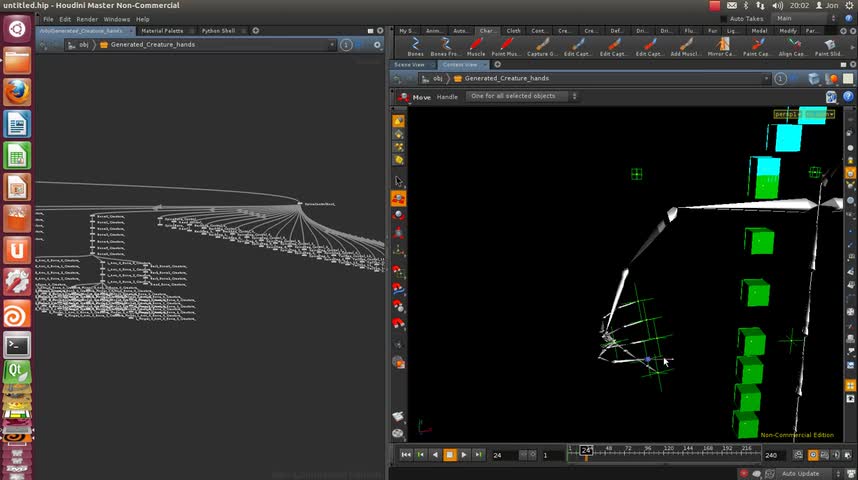Activate the Mirror Capture shelf tool

tap(721, 46)
